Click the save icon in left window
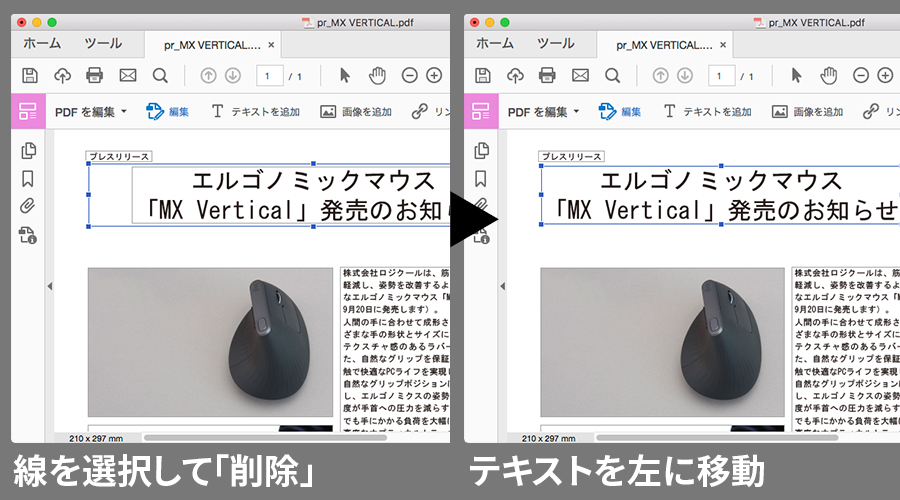This screenshot has height=500, width=900. point(30,75)
